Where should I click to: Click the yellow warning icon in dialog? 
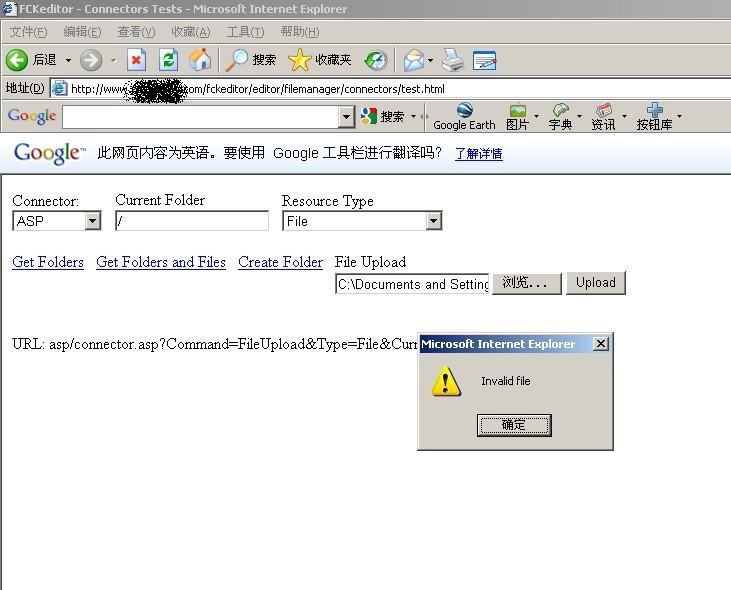446,381
